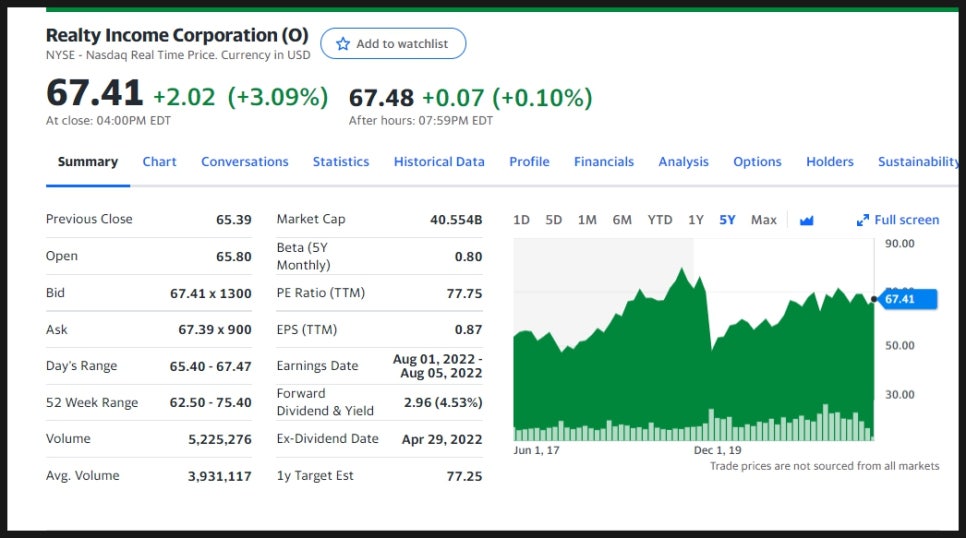This screenshot has height=538, width=966.
Task: Click the star icon in Add to watchlist
Action: pyautogui.click(x=343, y=44)
